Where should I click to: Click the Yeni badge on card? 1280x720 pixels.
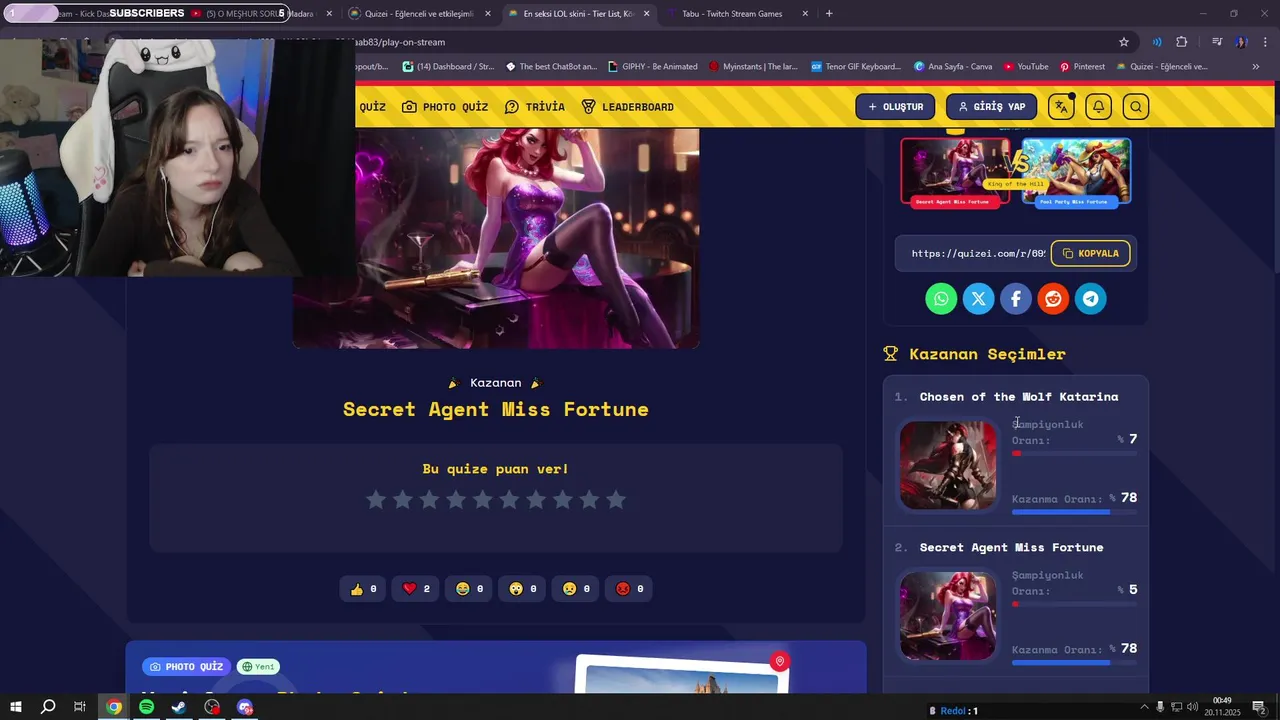coord(258,667)
